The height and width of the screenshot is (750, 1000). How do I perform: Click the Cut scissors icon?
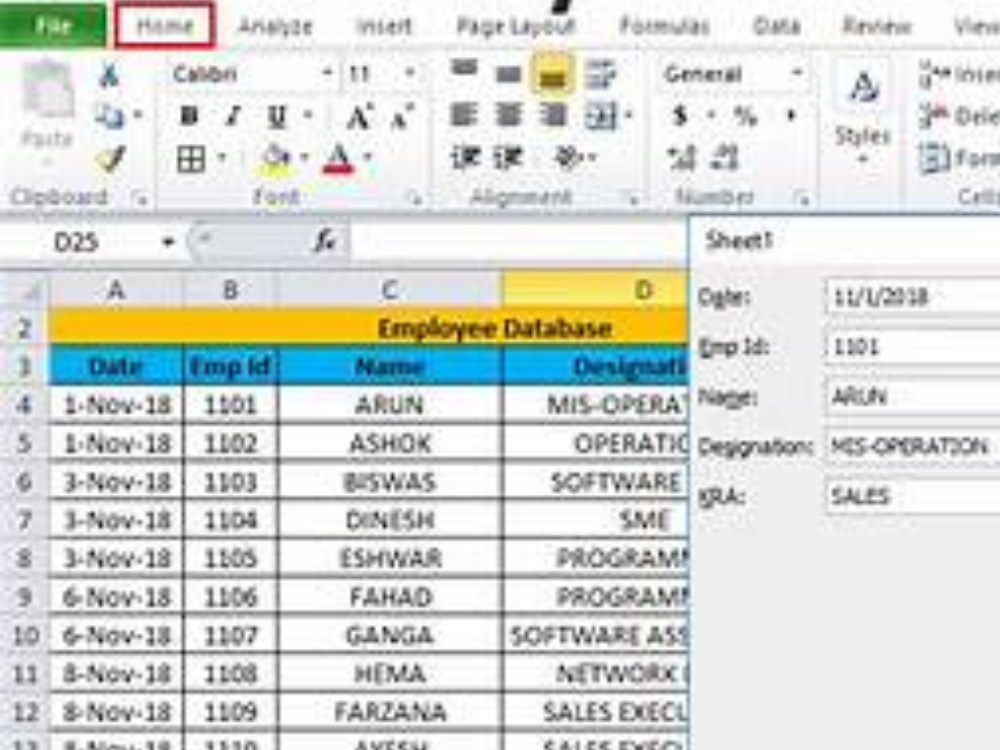point(109,75)
